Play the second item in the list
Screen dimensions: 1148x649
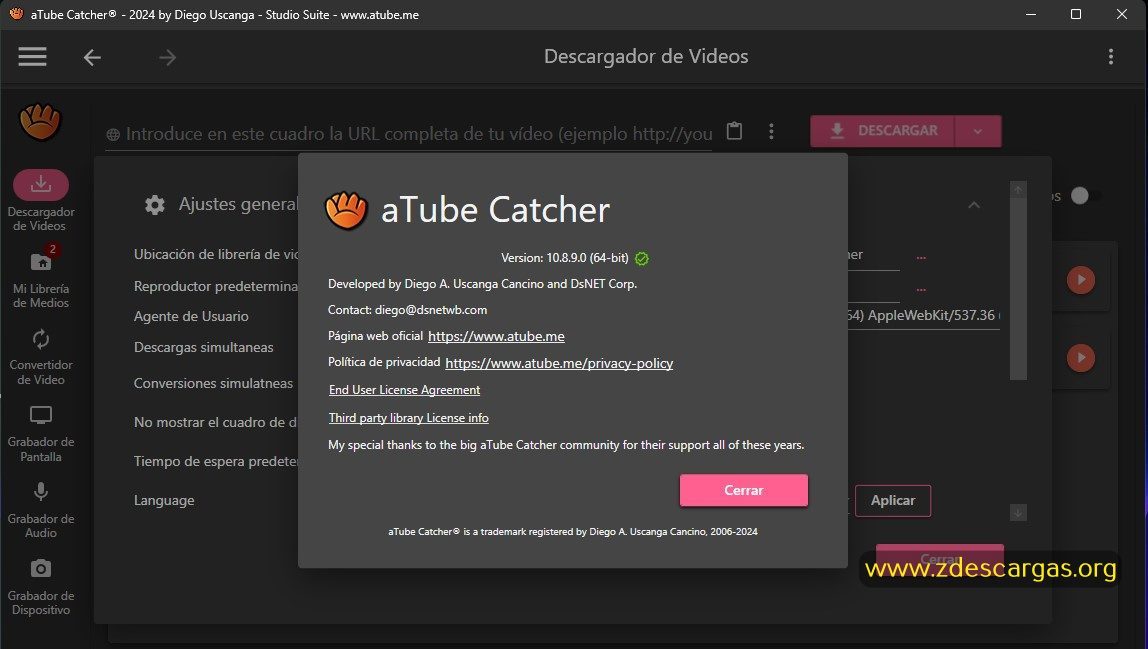click(1081, 357)
